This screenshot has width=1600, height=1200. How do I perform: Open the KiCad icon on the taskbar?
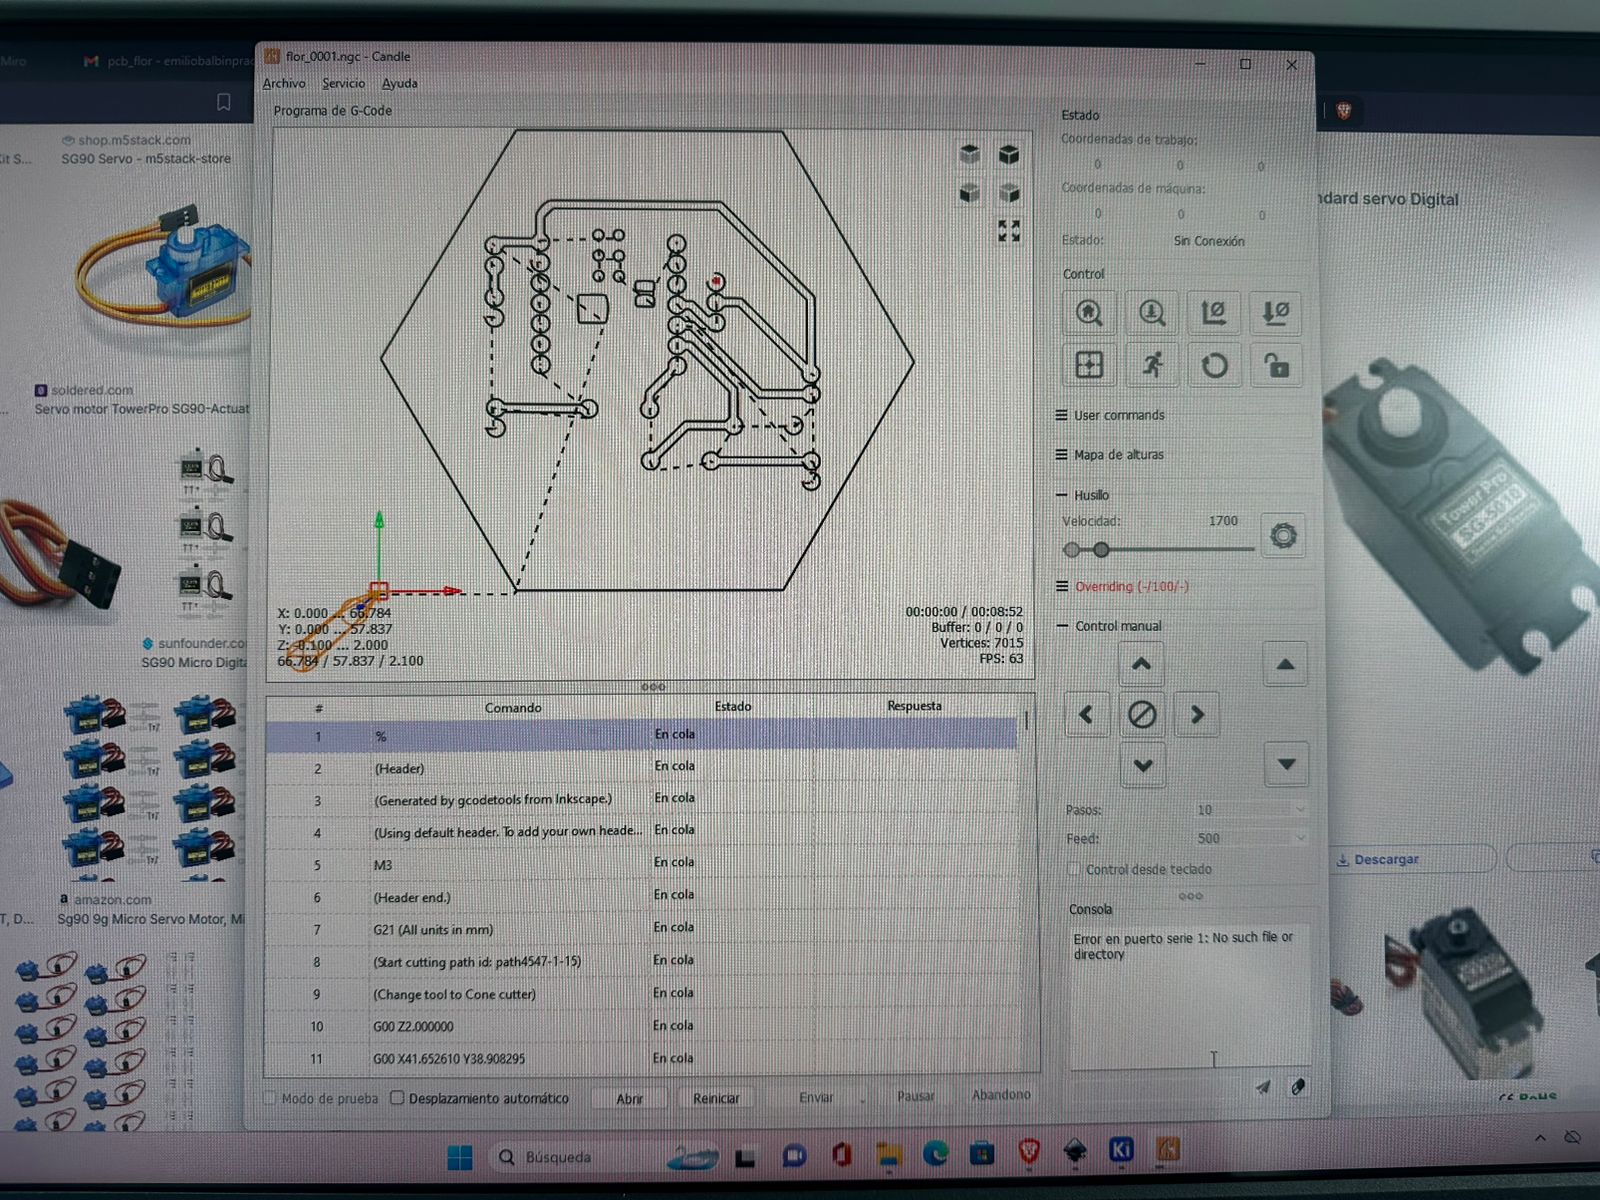coord(1121,1151)
